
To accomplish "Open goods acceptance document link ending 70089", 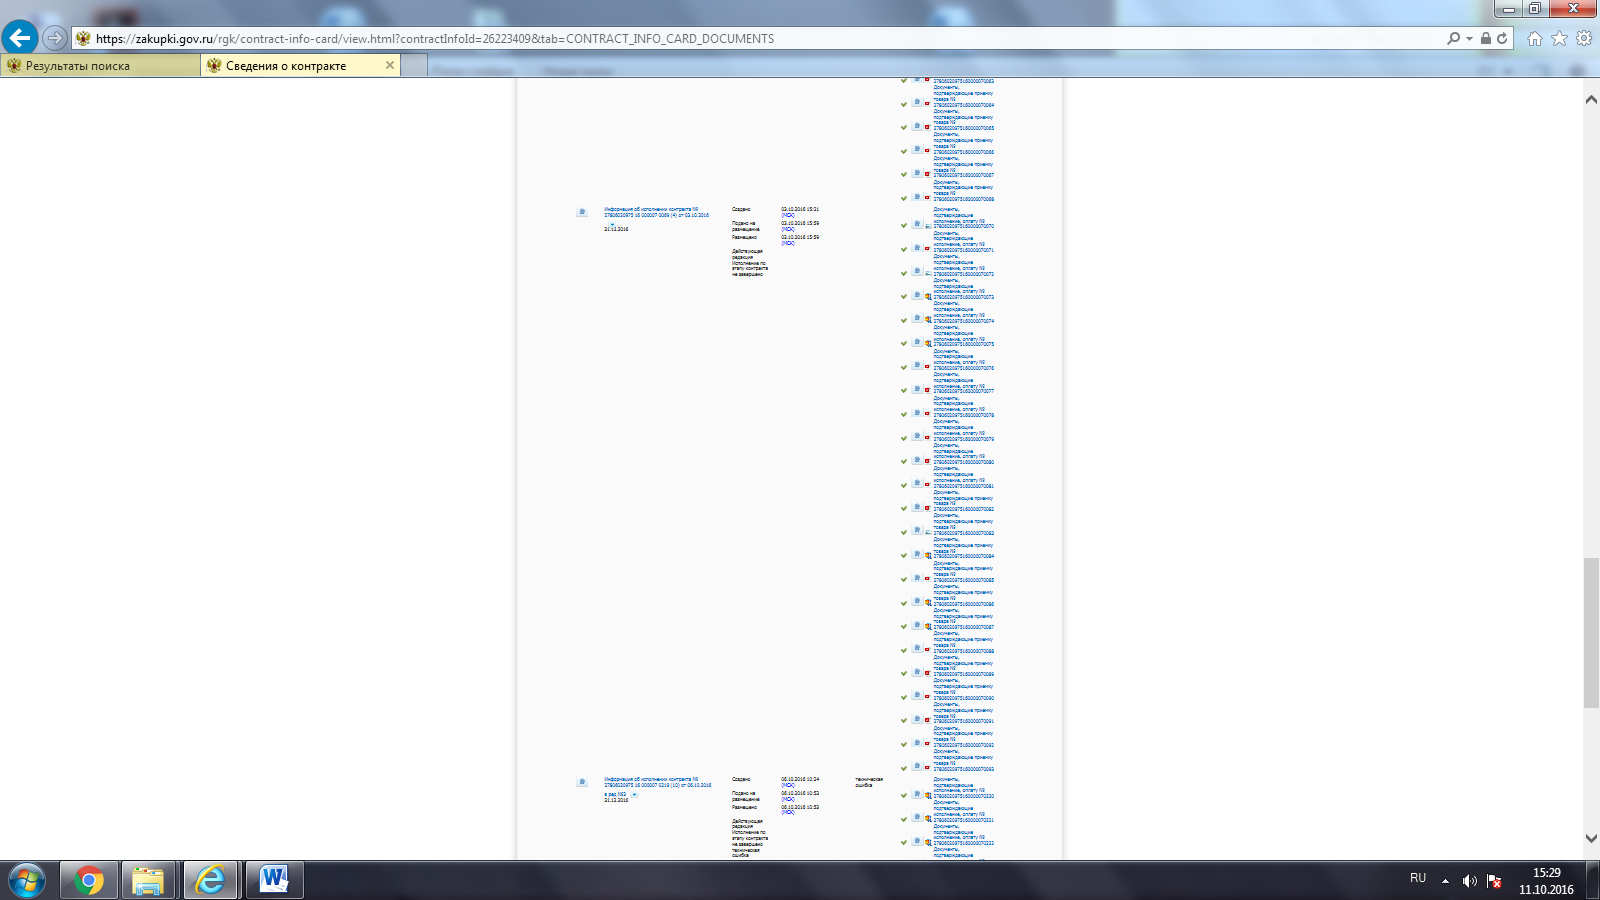I will click(964, 665).
